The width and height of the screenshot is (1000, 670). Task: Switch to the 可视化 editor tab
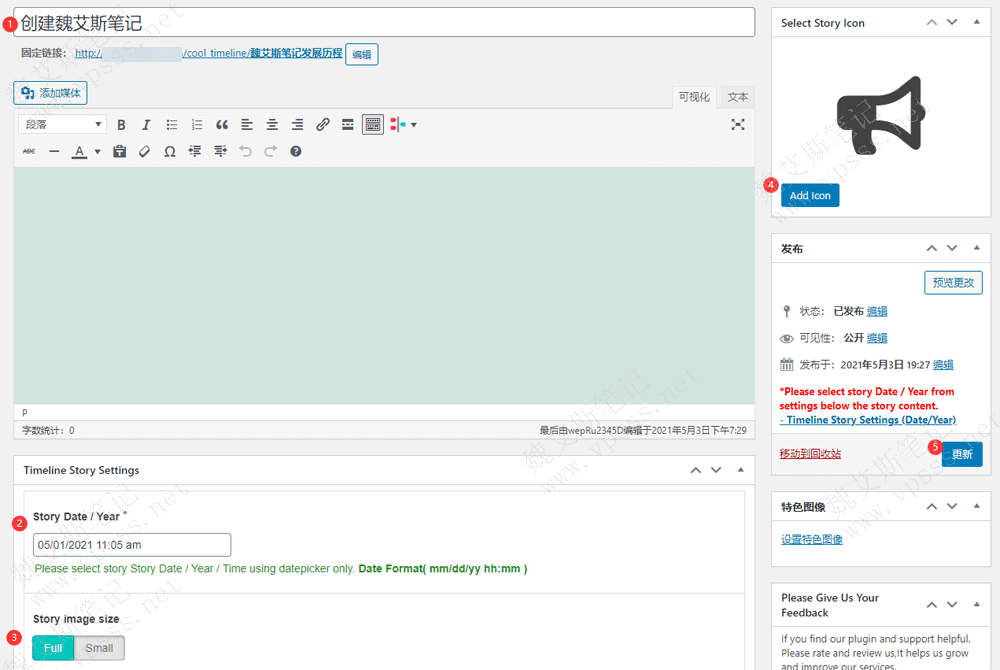pyautogui.click(x=694, y=97)
